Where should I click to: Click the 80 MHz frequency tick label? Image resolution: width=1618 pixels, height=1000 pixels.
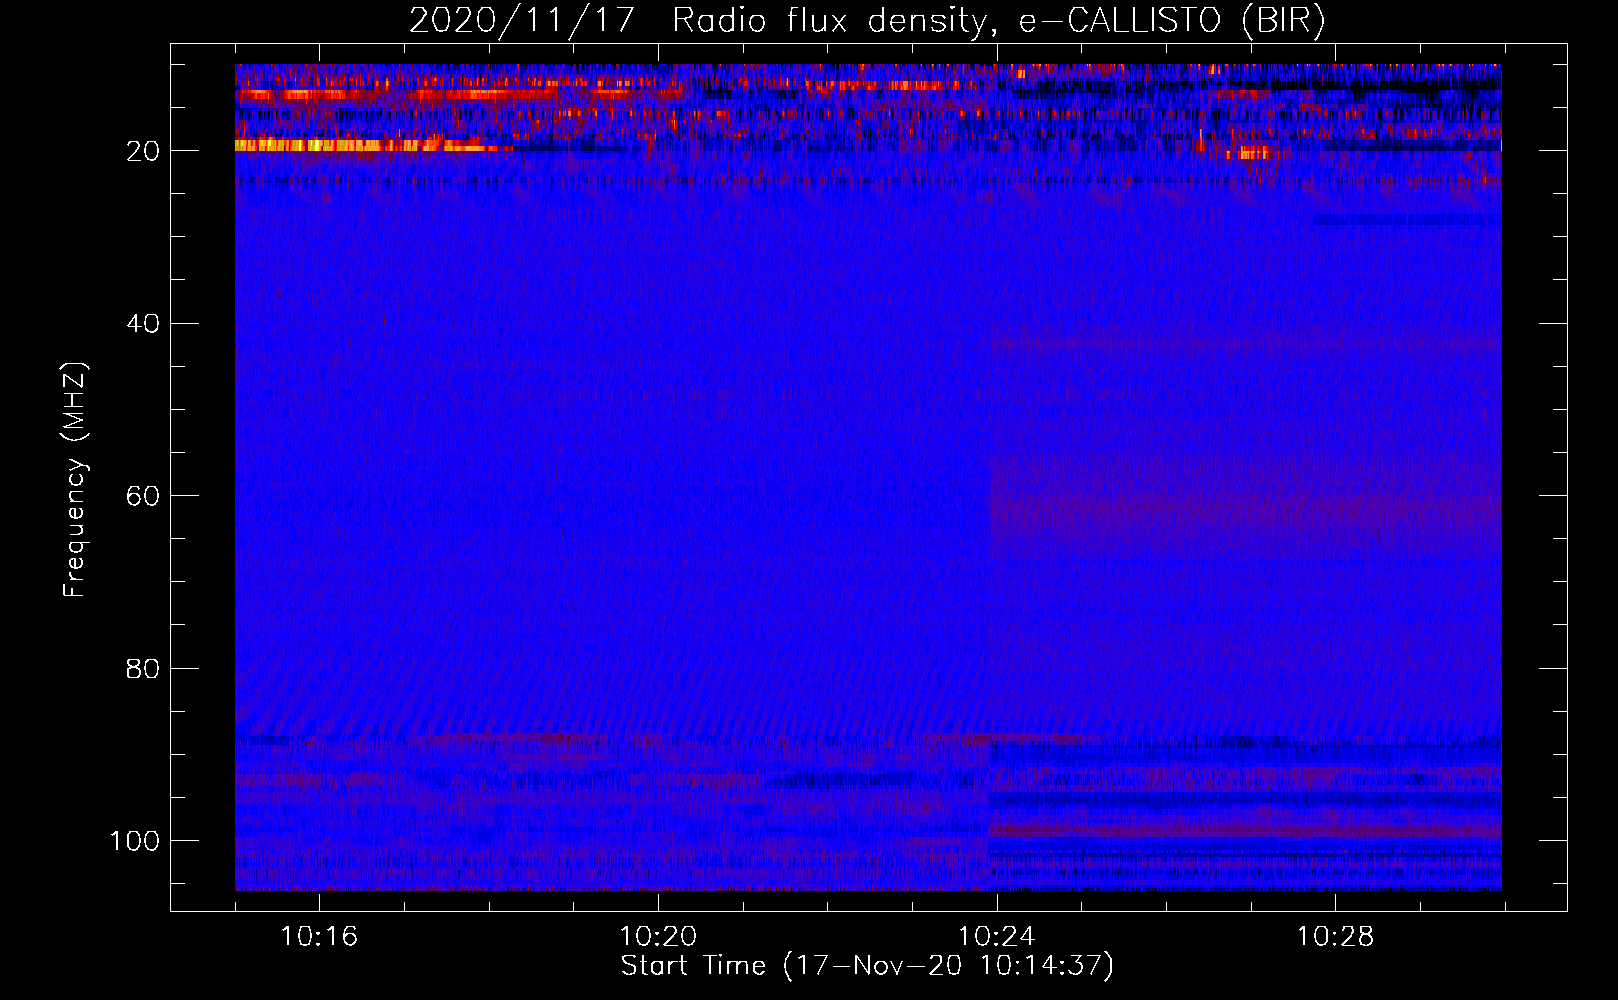(x=143, y=669)
